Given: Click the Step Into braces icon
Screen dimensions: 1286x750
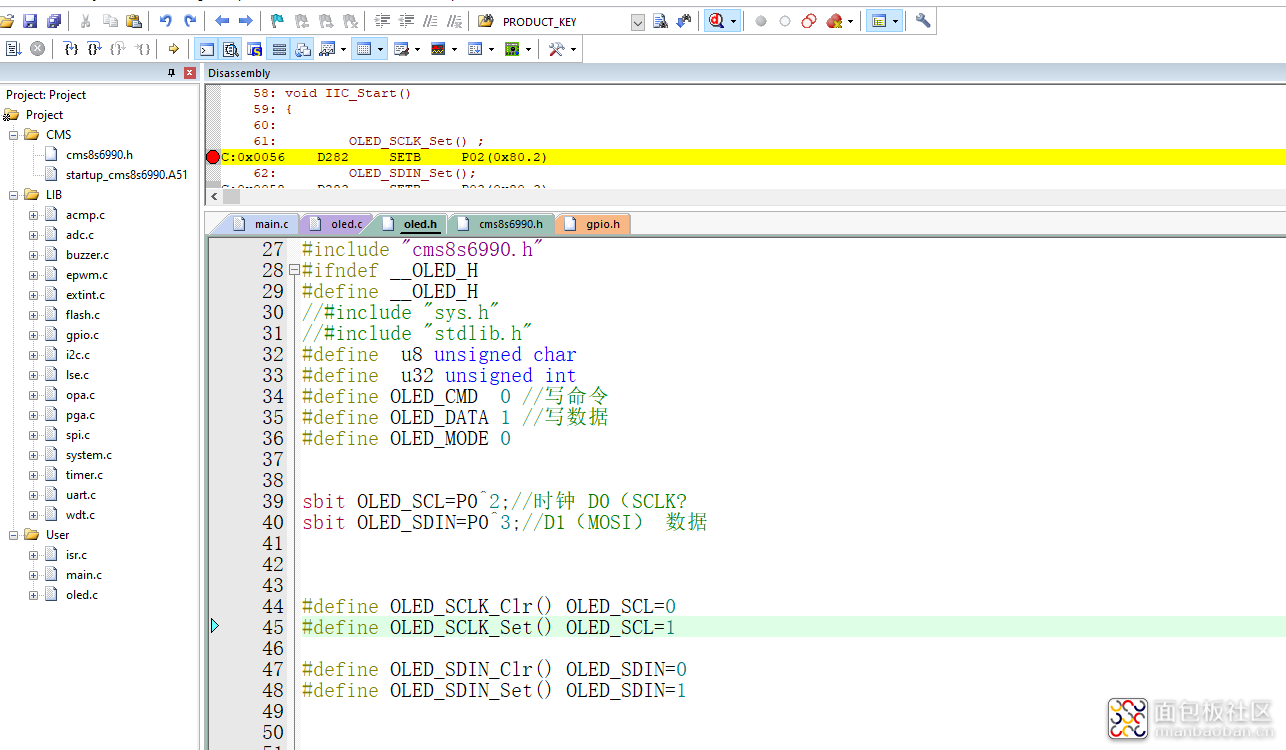Looking at the screenshot, I should click(71, 48).
